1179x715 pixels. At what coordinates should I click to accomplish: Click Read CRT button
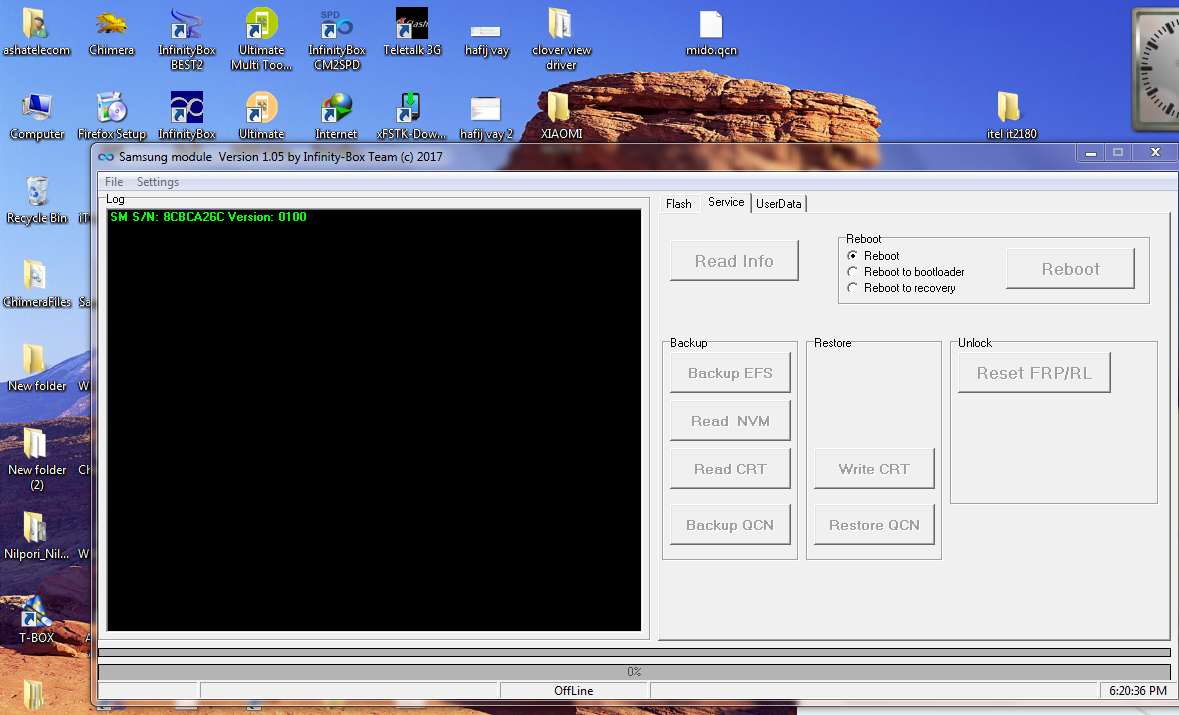730,469
